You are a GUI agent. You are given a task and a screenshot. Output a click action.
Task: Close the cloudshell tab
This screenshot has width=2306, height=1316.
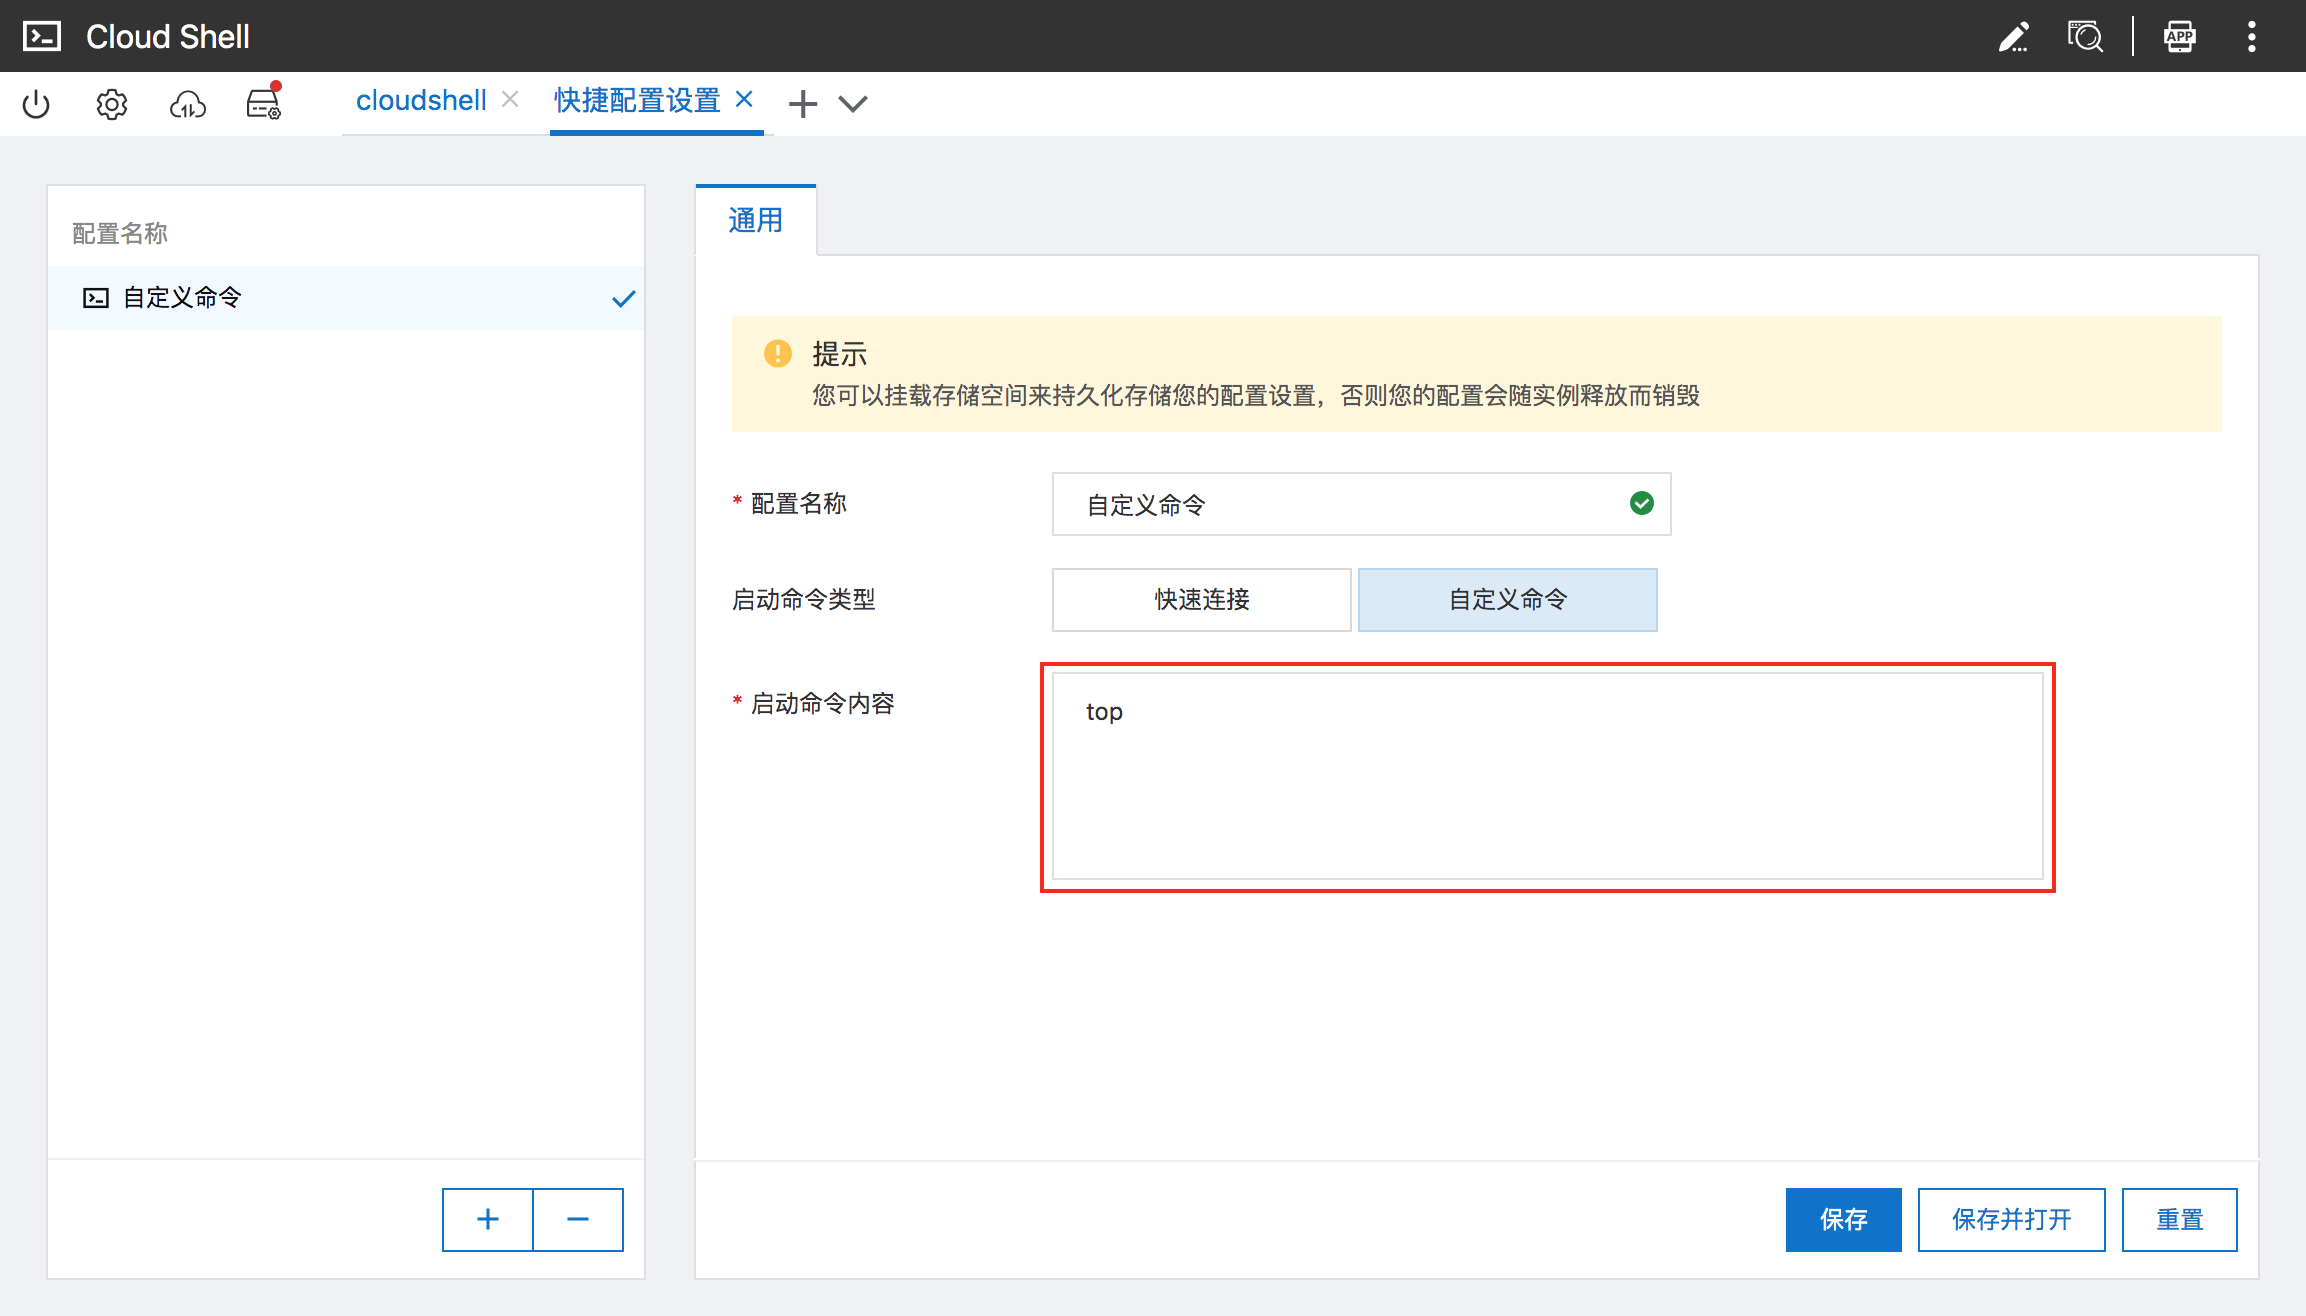(x=510, y=99)
